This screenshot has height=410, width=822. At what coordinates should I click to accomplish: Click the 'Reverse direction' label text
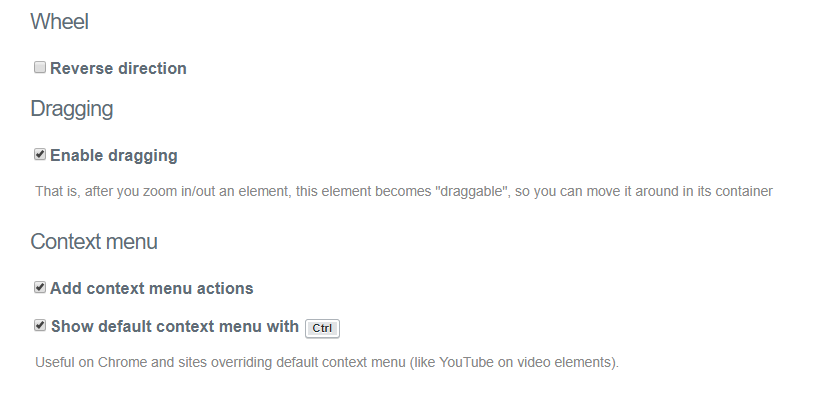118,69
